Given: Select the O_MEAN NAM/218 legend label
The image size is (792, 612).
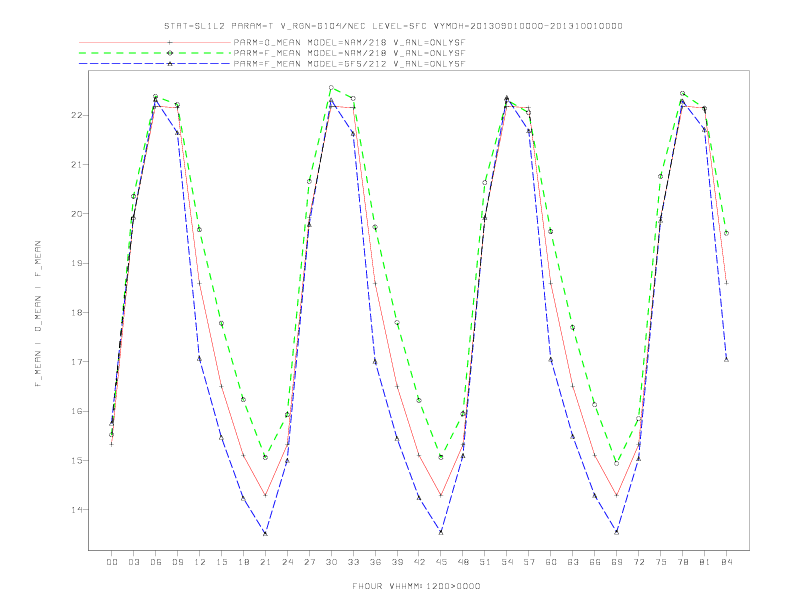Looking at the screenshot, I should click(349, 42).
